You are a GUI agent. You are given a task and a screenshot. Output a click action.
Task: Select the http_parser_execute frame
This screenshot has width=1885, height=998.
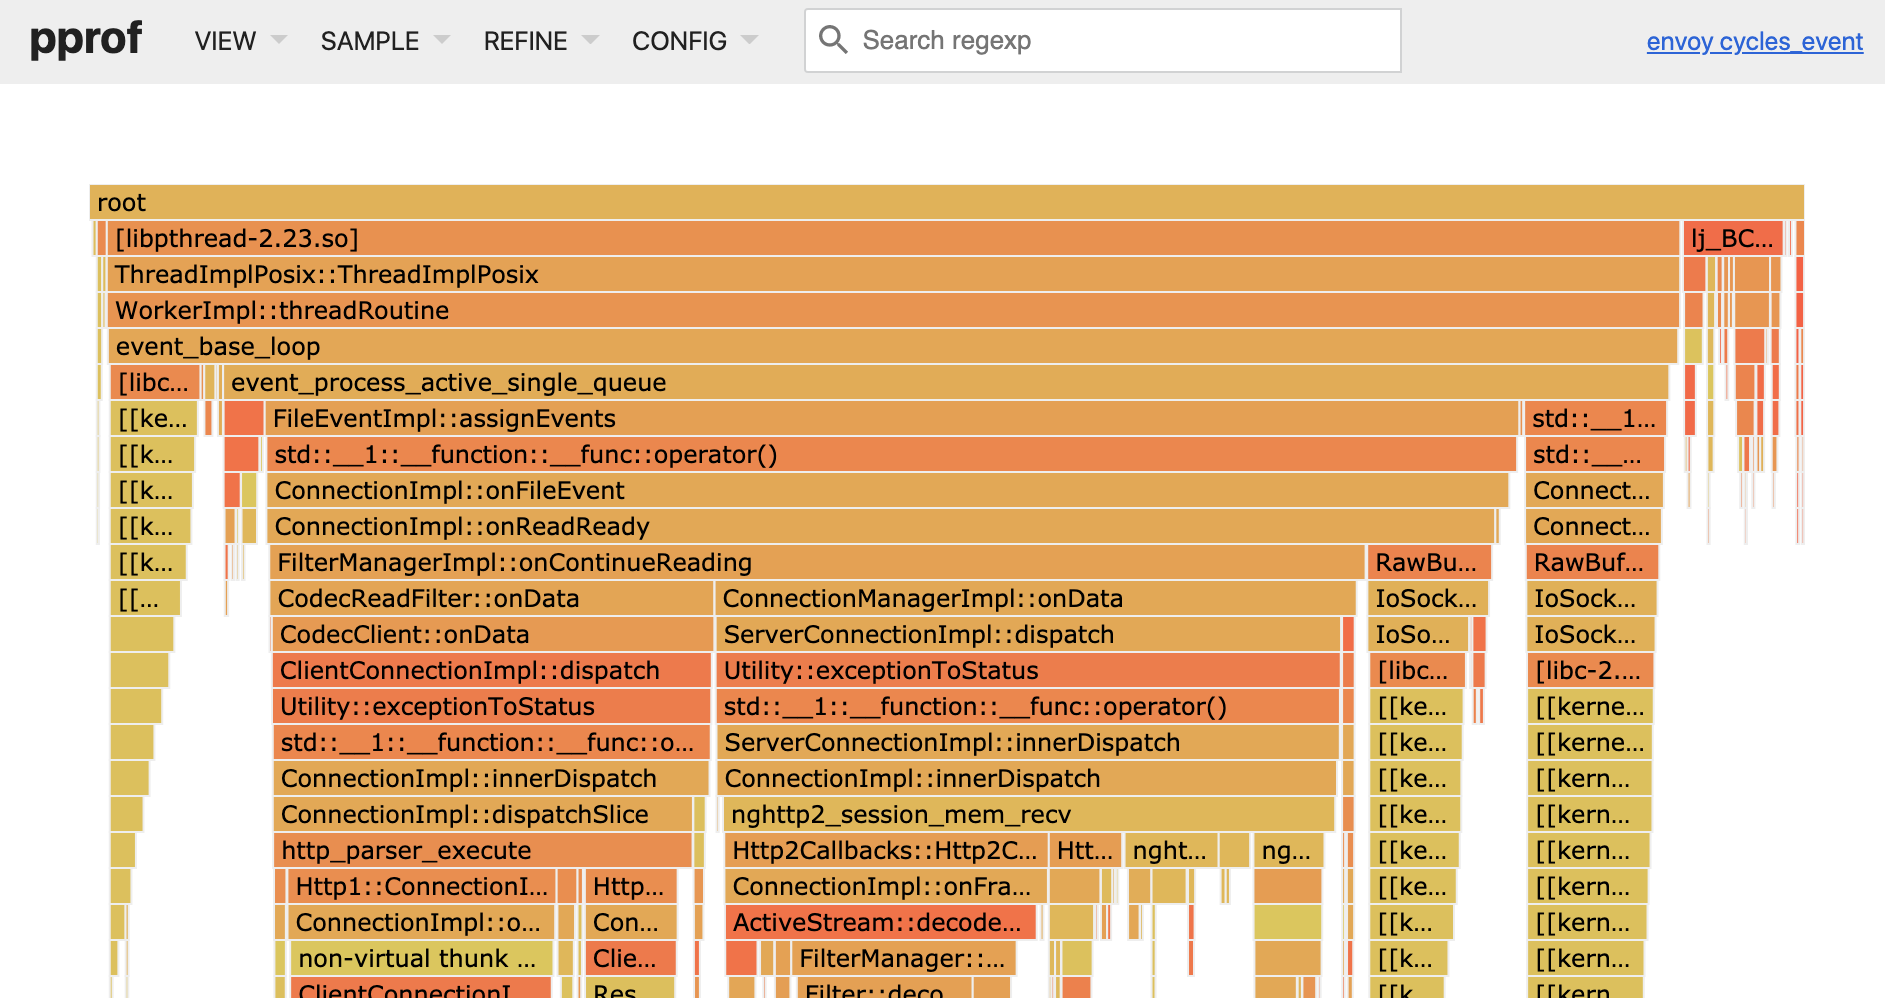coord(482,850)
